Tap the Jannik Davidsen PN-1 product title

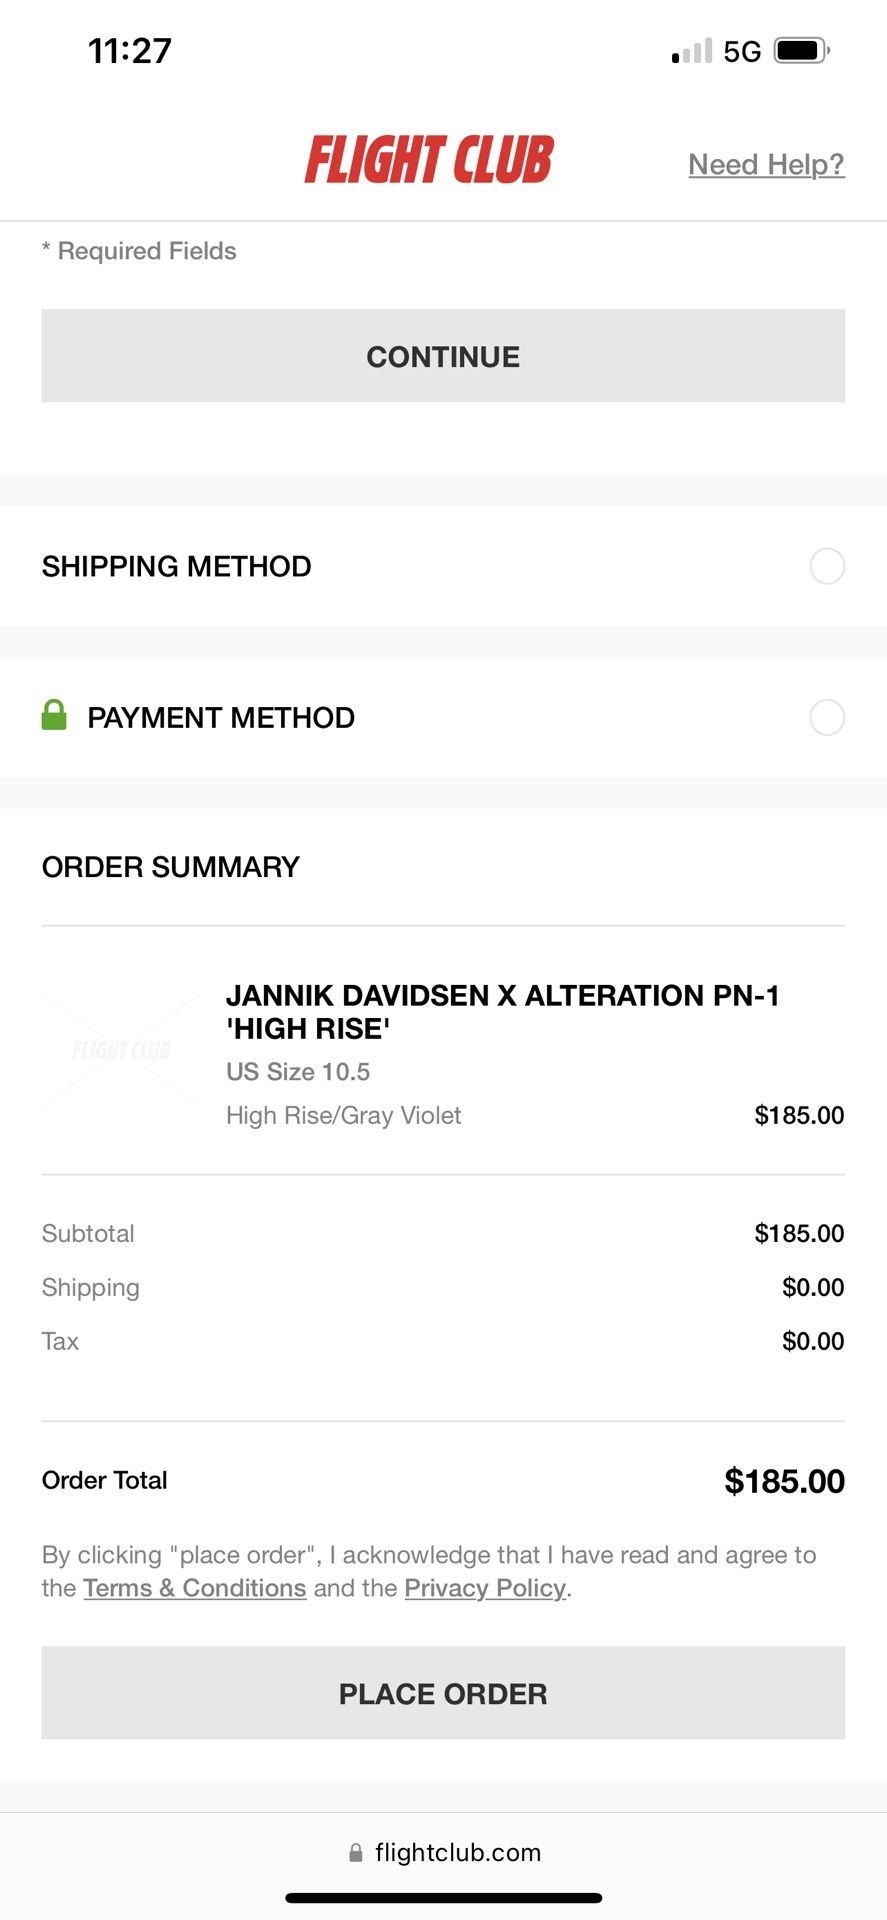pyautogui.click(x=502, y=1011)
